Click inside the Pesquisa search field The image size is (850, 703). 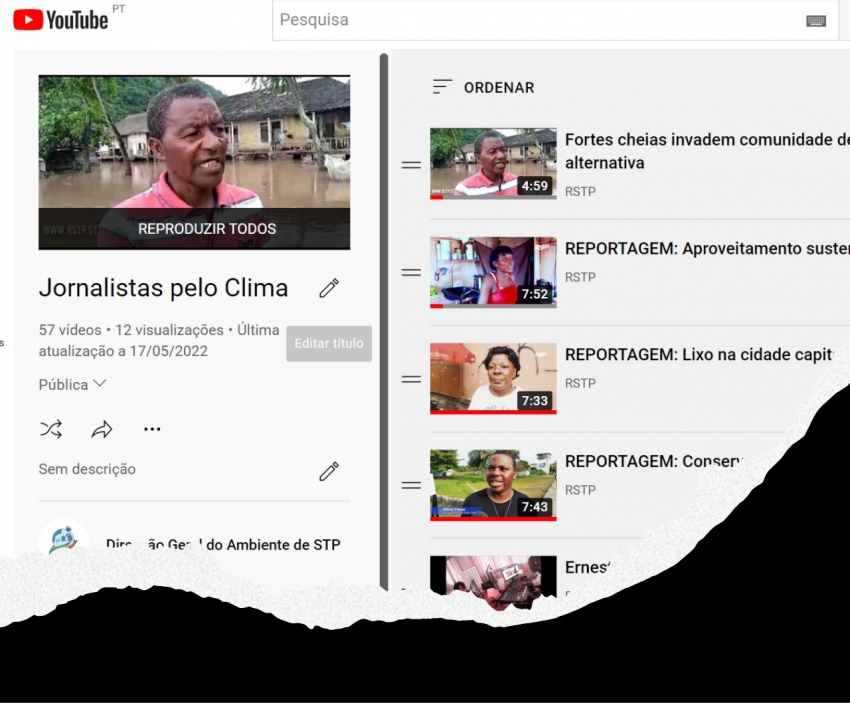click(x=530, y=20)
